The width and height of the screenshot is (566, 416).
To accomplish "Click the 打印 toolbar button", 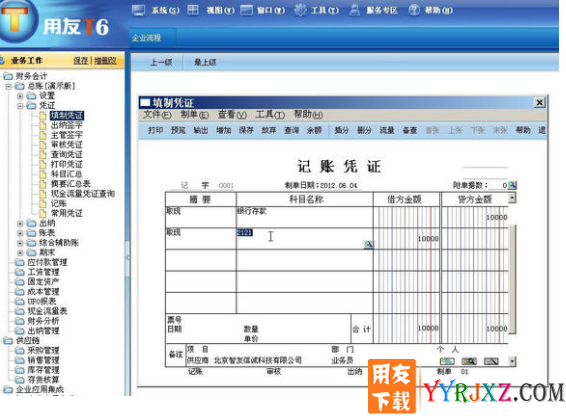I will pos(156,130).
